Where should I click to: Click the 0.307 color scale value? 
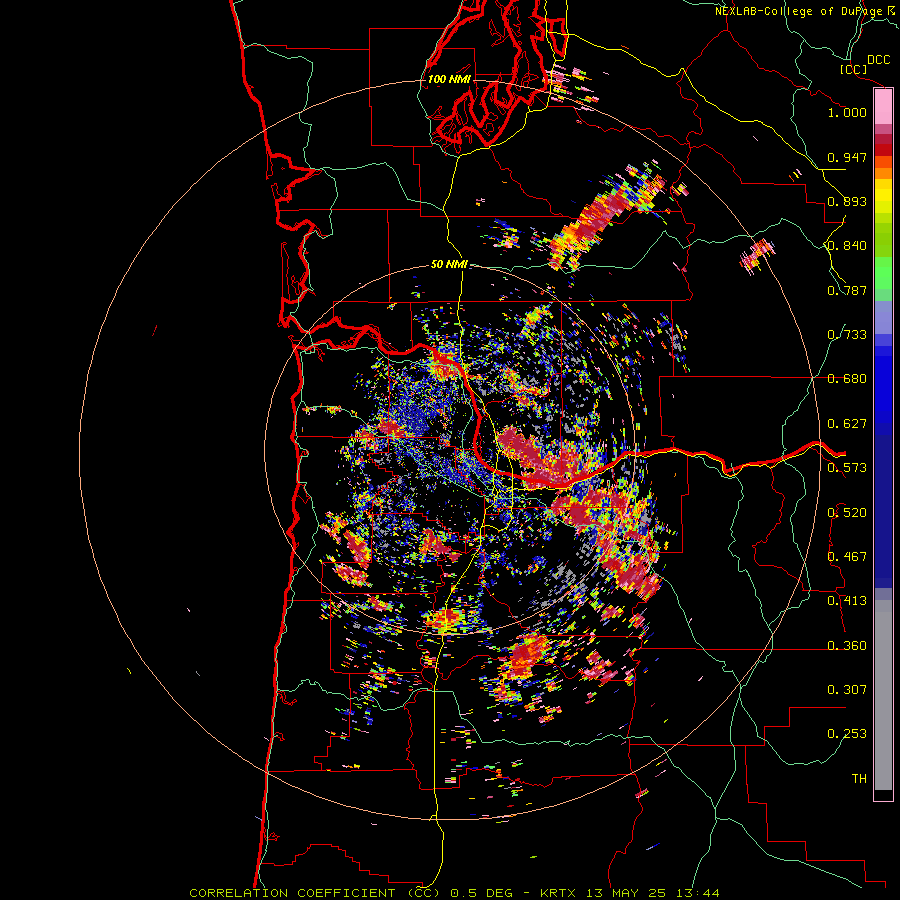pyautogui.click(x=847, y=689)
